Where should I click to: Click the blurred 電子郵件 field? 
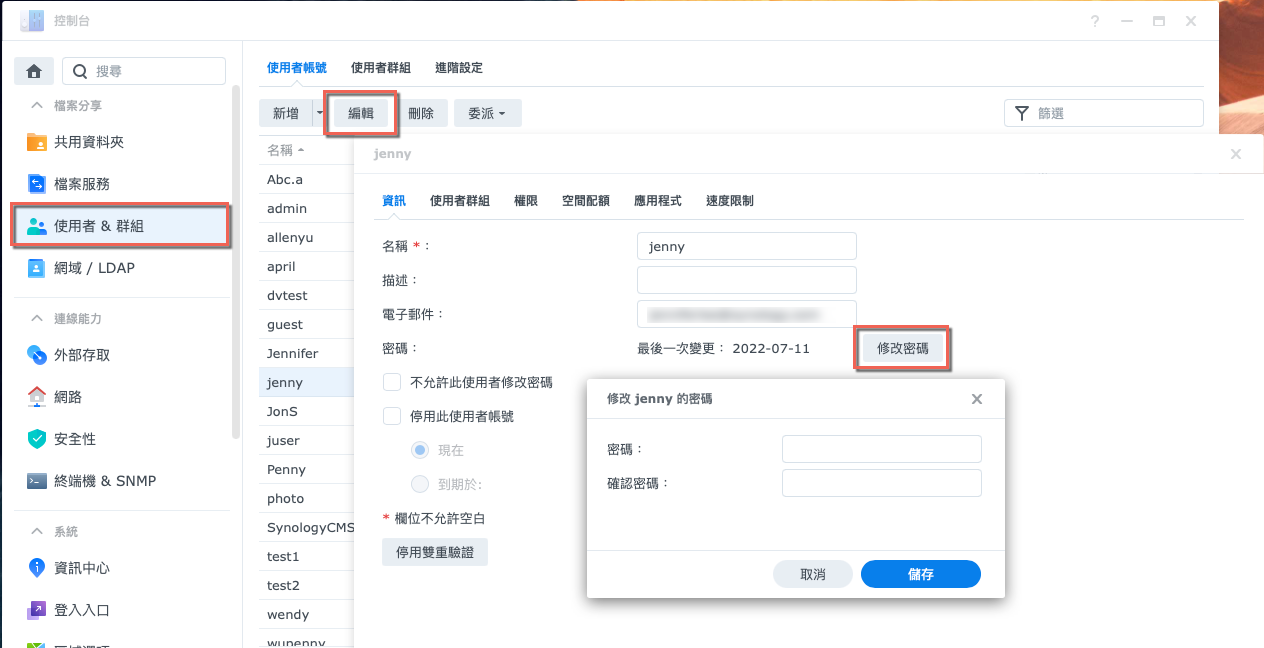747,314
